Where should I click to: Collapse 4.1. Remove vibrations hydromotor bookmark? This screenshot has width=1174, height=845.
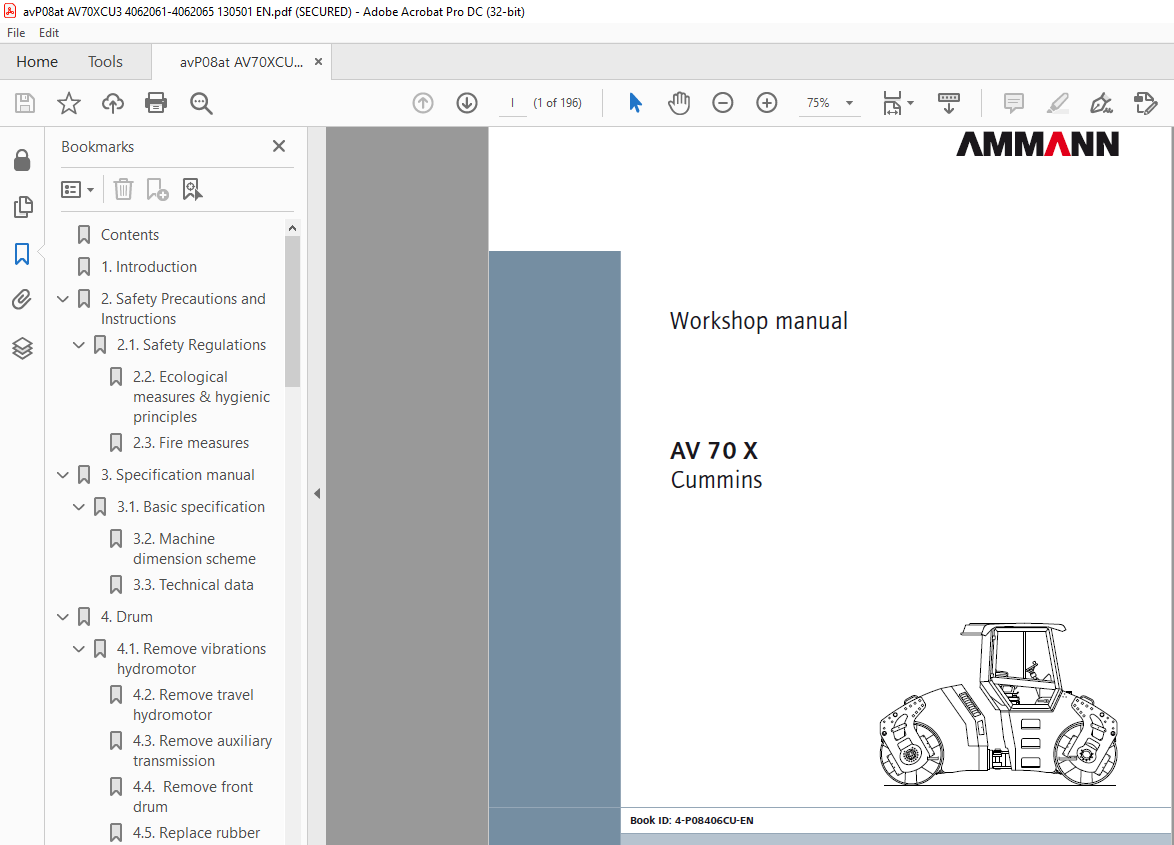[x=79, y=649]
